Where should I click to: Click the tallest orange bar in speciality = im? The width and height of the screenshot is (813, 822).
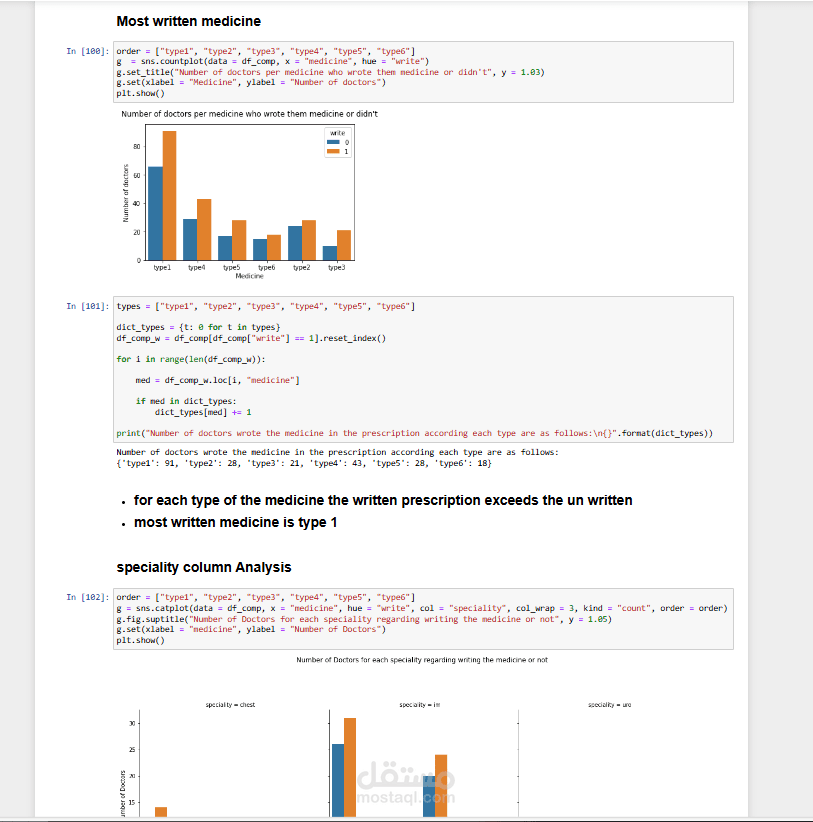click(350, 767)
